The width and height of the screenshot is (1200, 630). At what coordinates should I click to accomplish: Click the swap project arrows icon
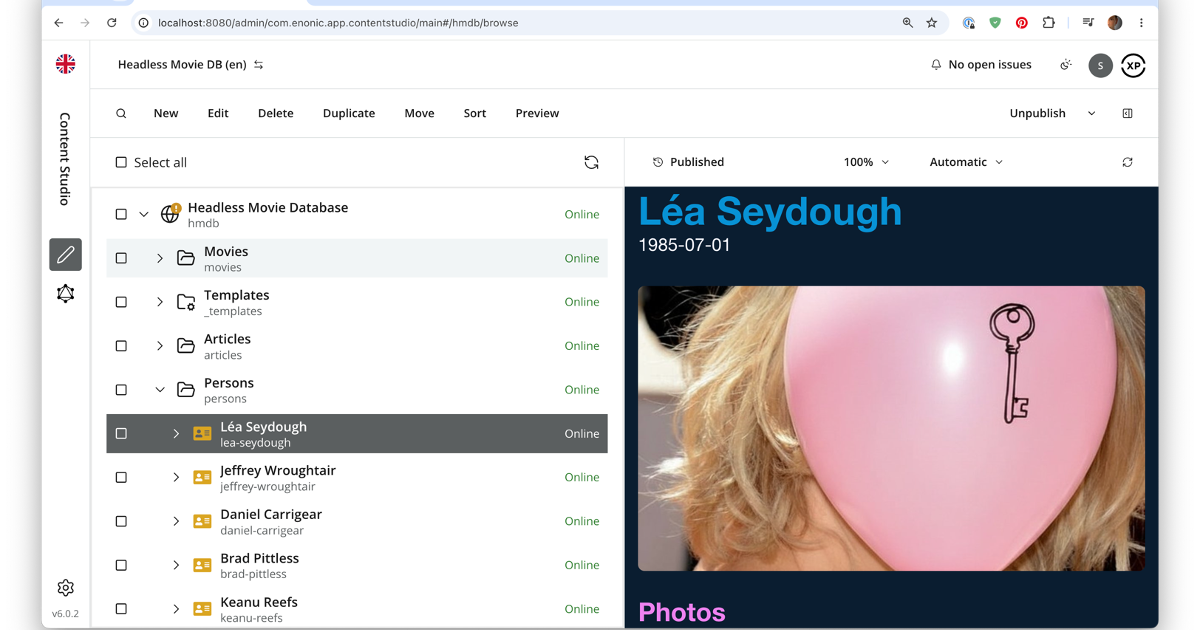tap(259, 65)
